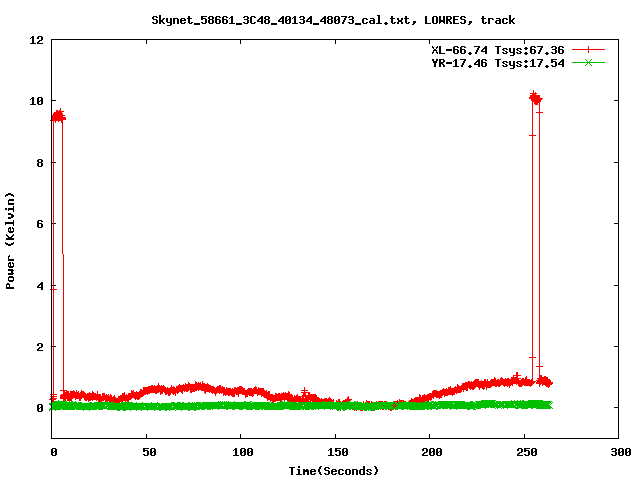Click the y-axis tick label 8
The image size is (640, 480).
point(40,163)
